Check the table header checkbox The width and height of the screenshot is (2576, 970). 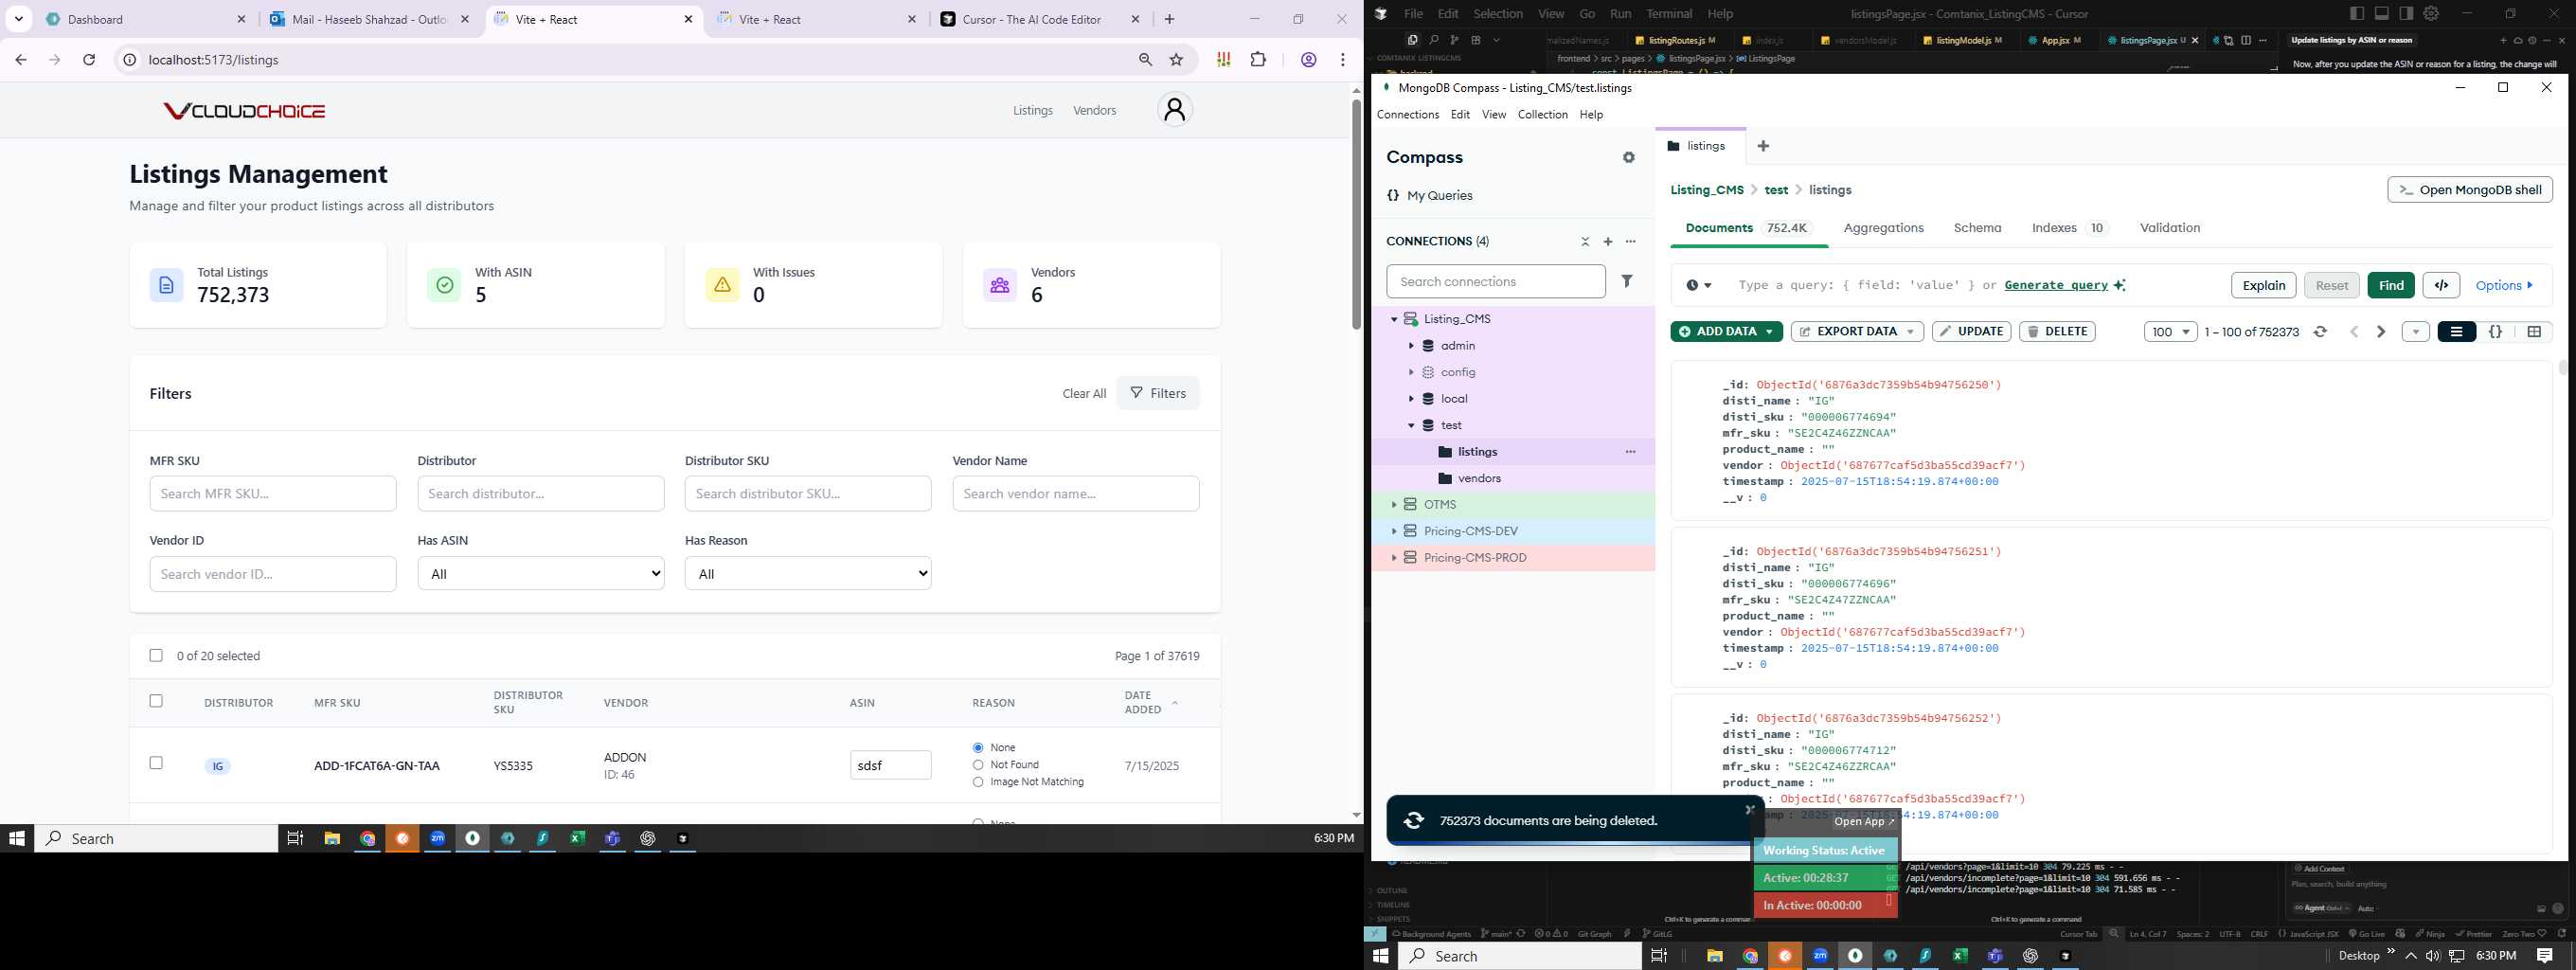coord(156,701)
